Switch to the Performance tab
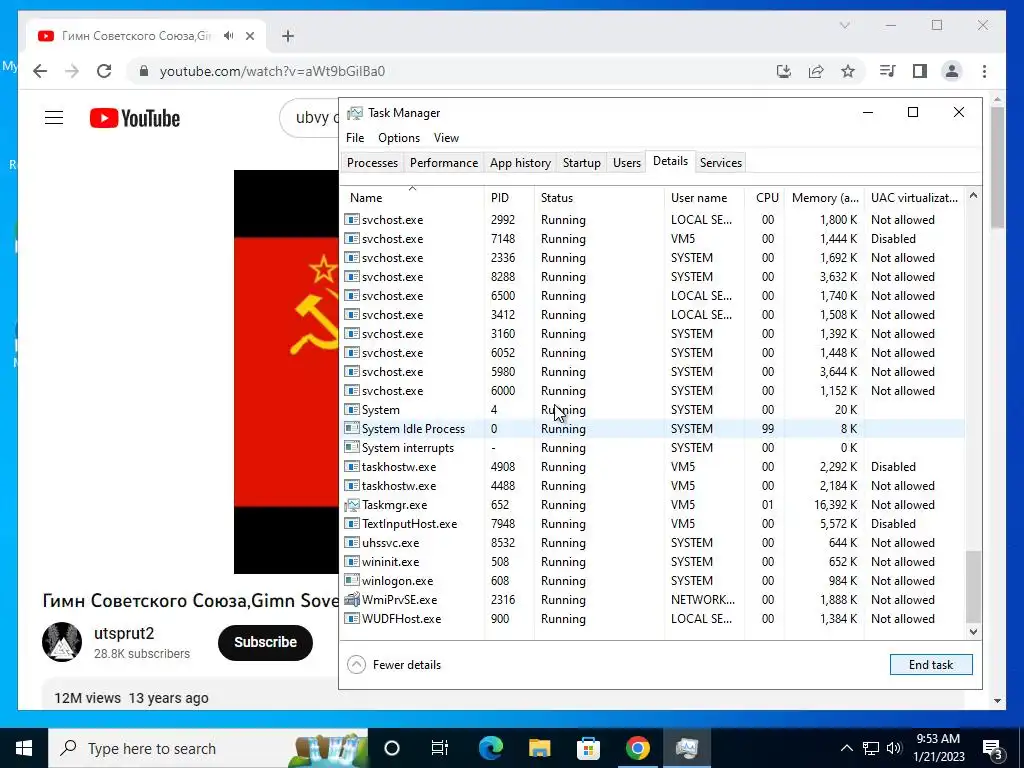 coord(443,163)
